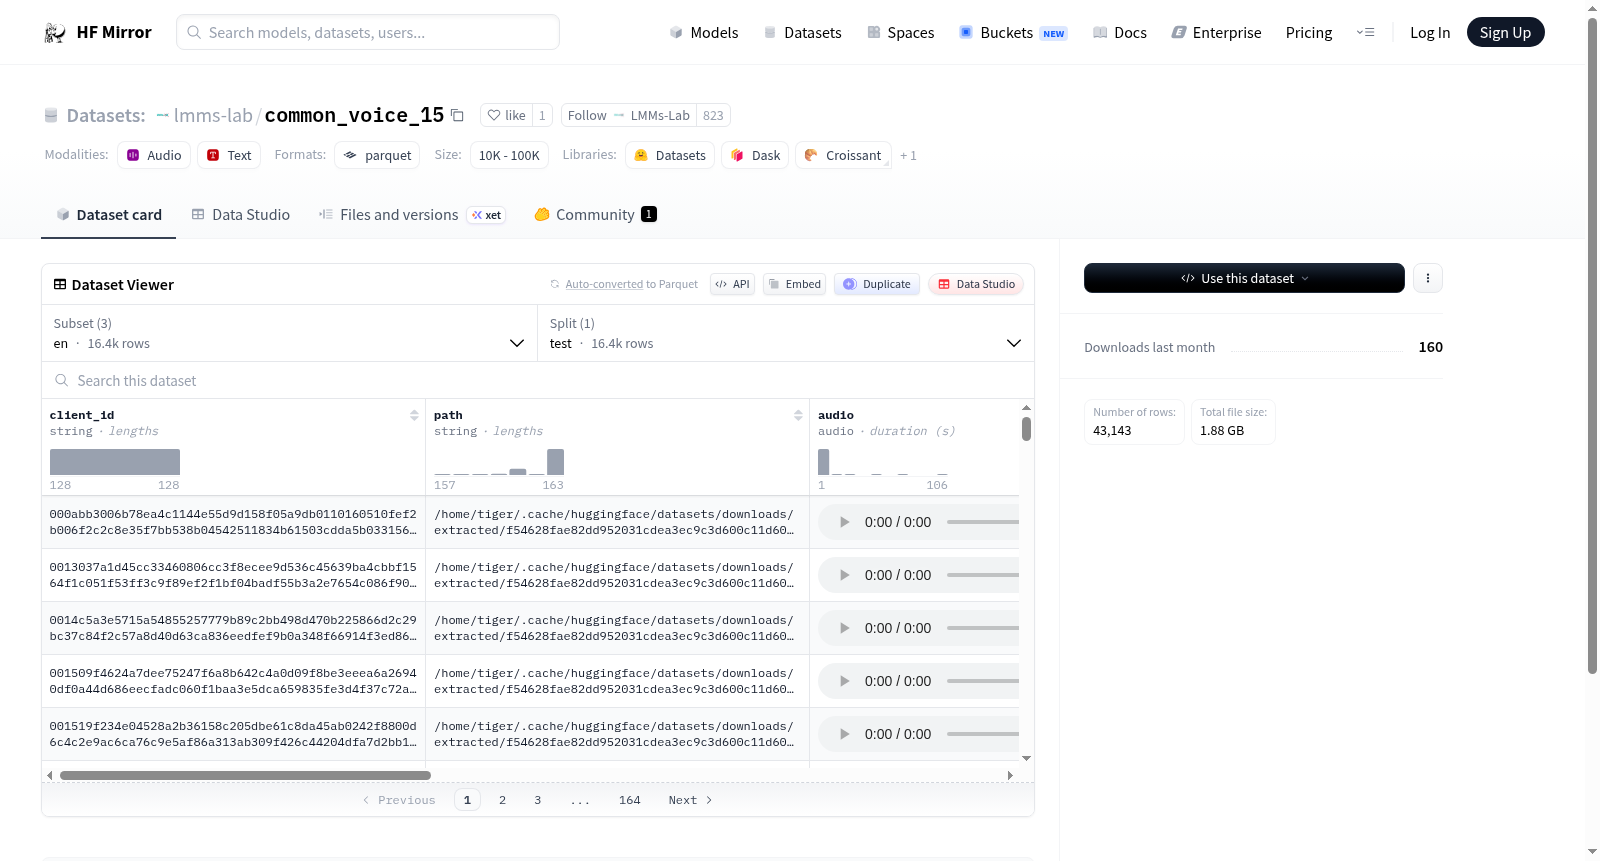Seek the audio slider in the 000abb3006b78ea4 row
Viewport: 1600px width, 861px height.
click(983, 522)
